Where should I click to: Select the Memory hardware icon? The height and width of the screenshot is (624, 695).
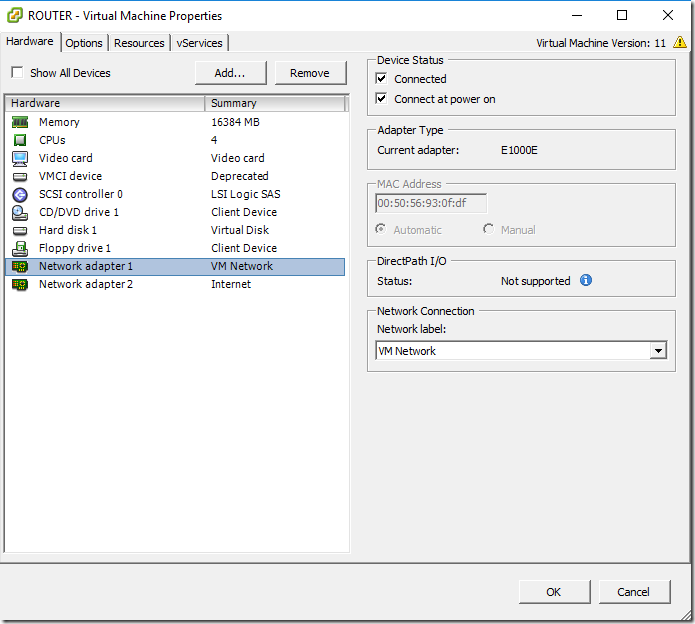[x=20, y=122]
